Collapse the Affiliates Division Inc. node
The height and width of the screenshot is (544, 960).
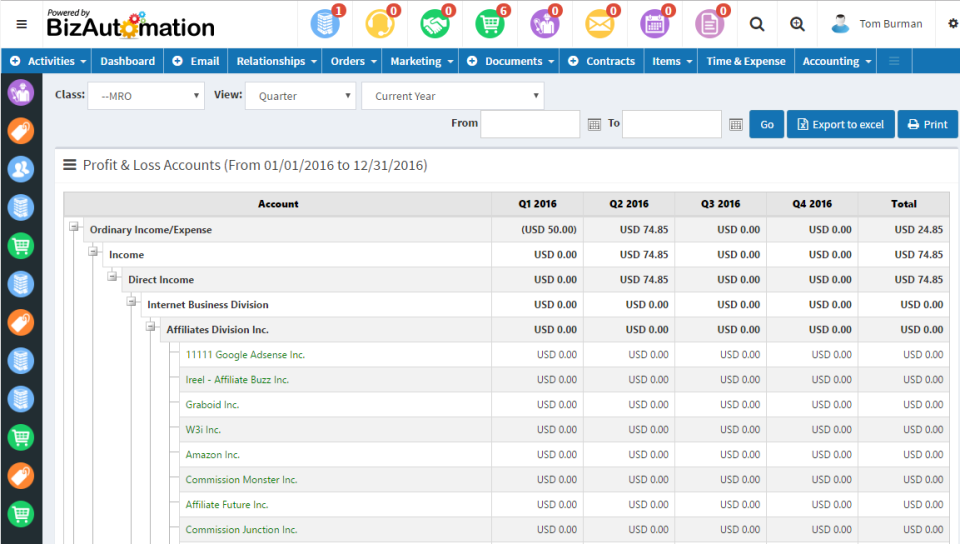[151, 327]
